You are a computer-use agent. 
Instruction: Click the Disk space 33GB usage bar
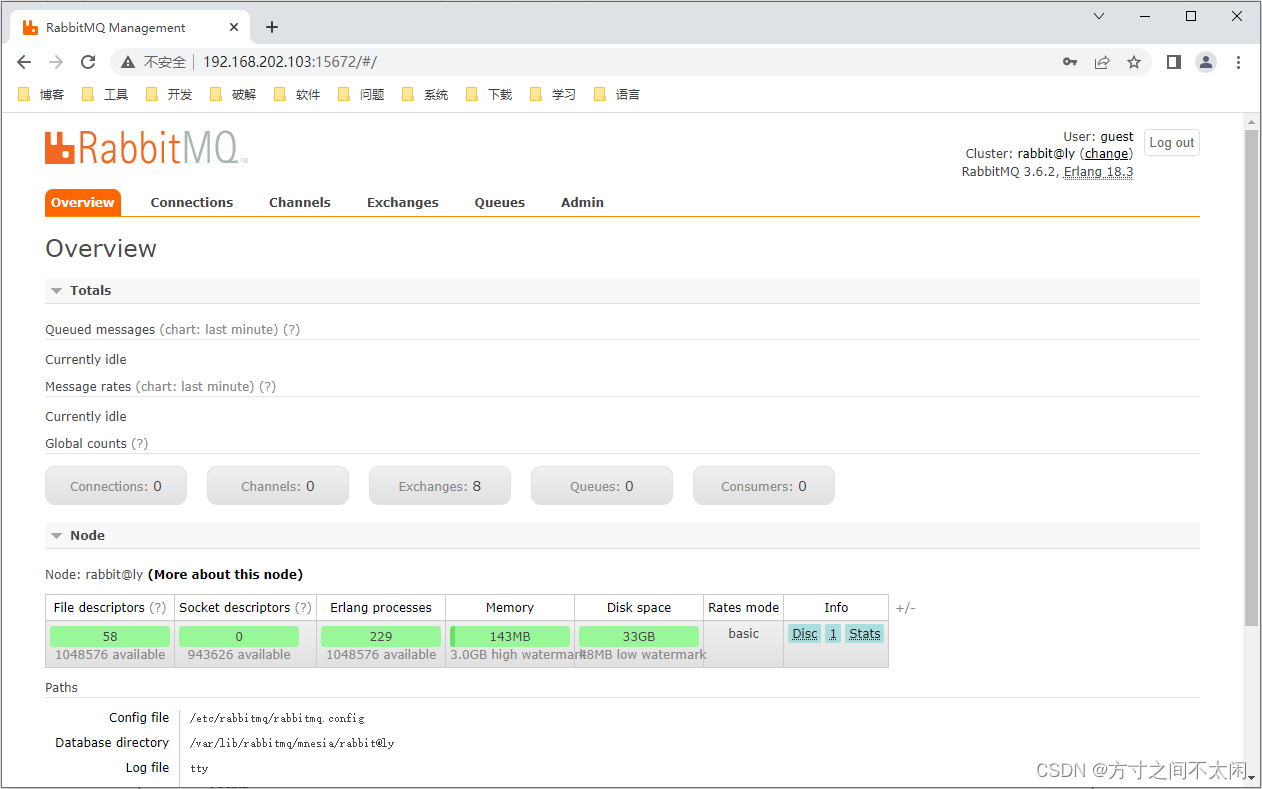[639, 636]
